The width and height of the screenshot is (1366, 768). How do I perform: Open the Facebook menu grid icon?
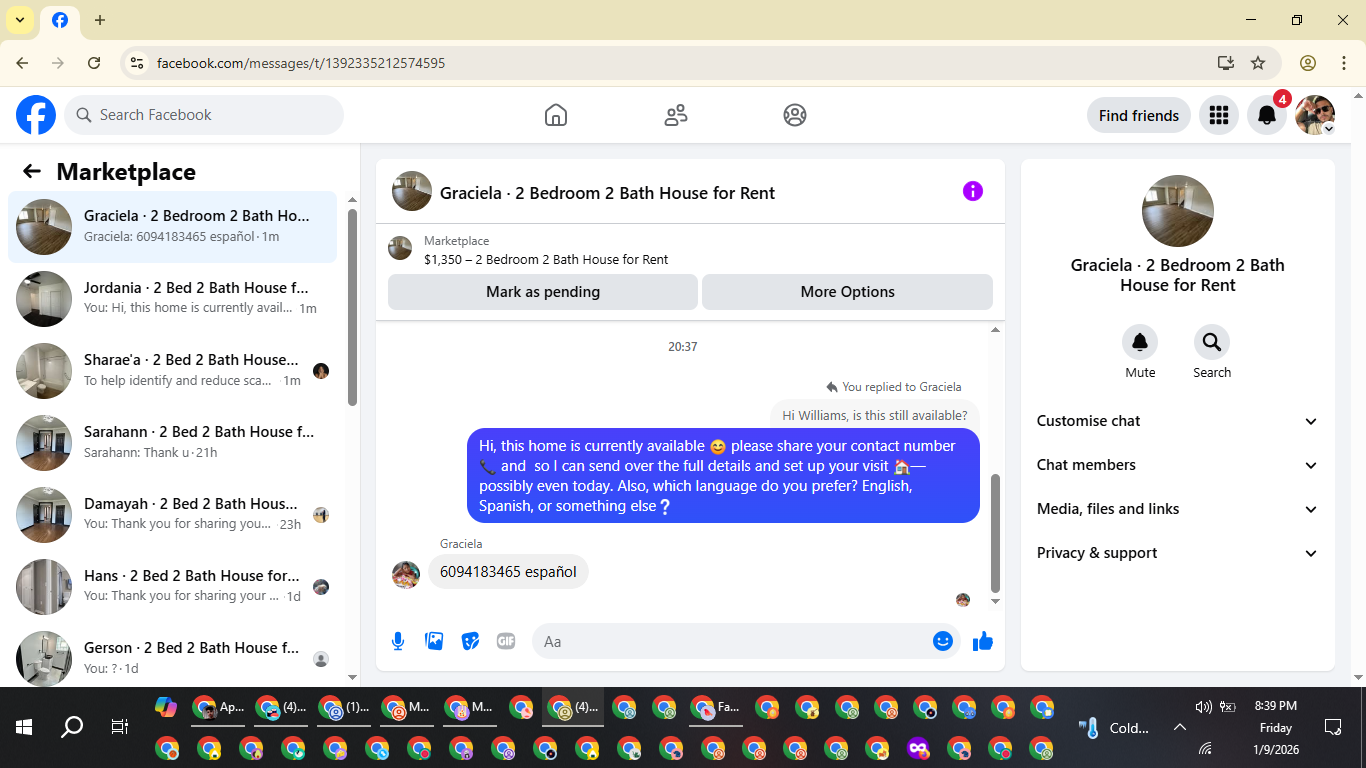(x=1218, y=115)
